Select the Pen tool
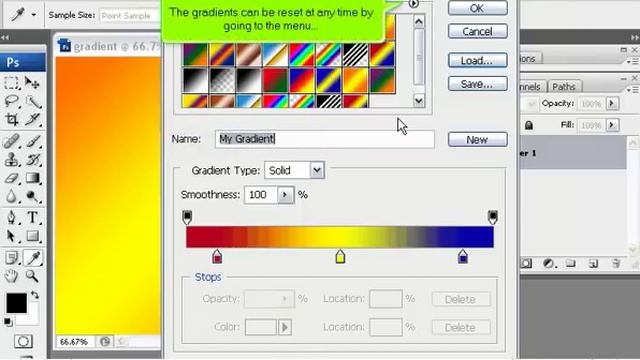 [x=11, y=217]
